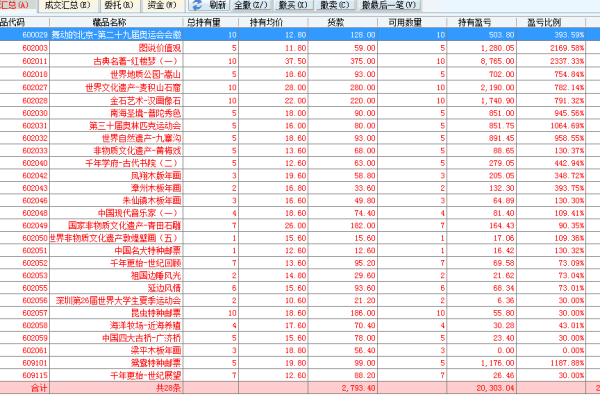600x401 pixels.
Task: Click the profit value 8,765.00
Action: (497, 61)
